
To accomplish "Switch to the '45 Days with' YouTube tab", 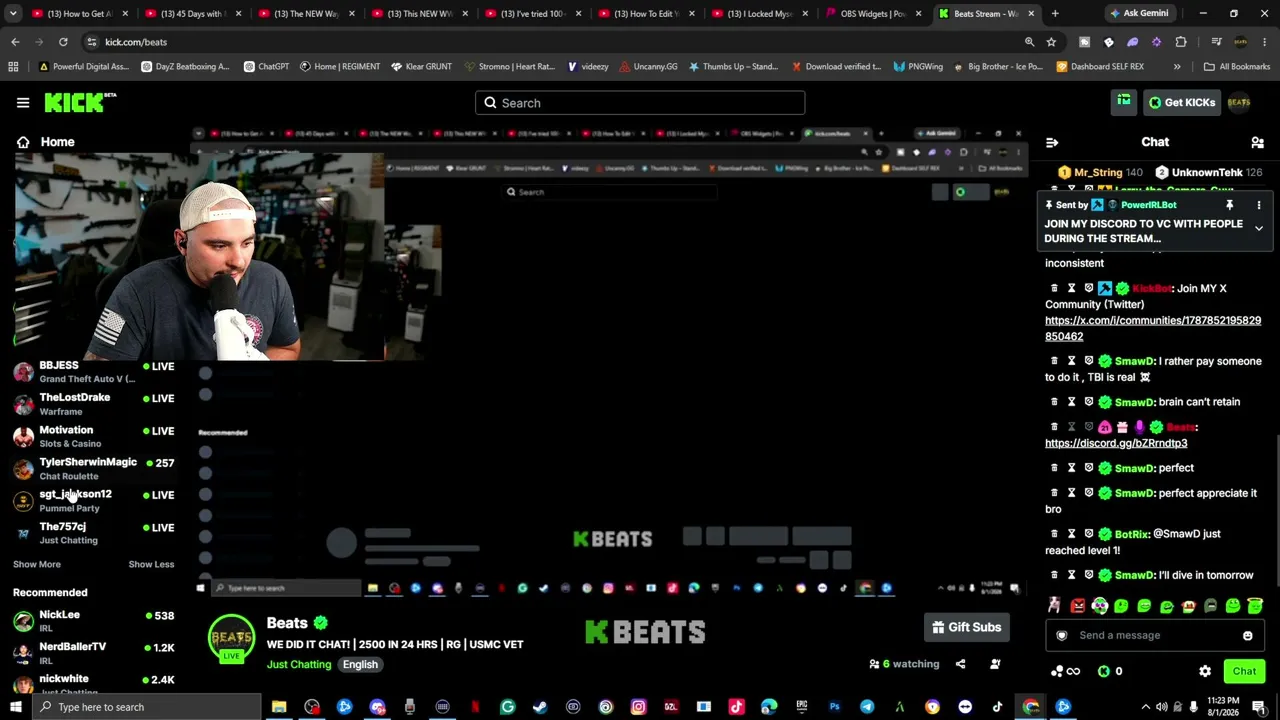I will coord(193,14).
